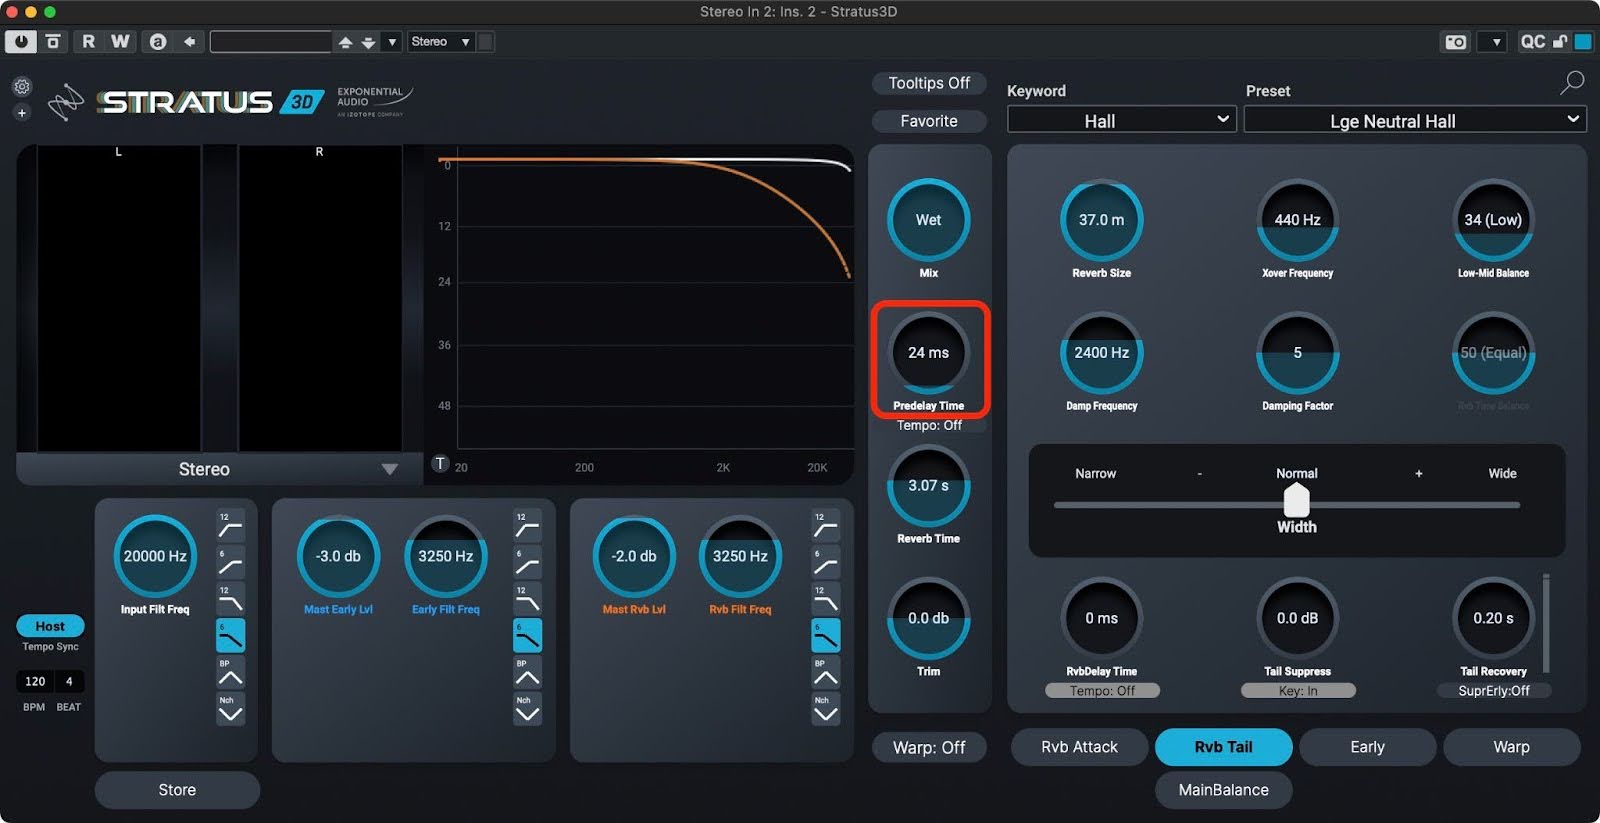The width and height of the screenshot is (1600, 823).
Task: Load previous host preset up arrow
Action: [345, 42]
